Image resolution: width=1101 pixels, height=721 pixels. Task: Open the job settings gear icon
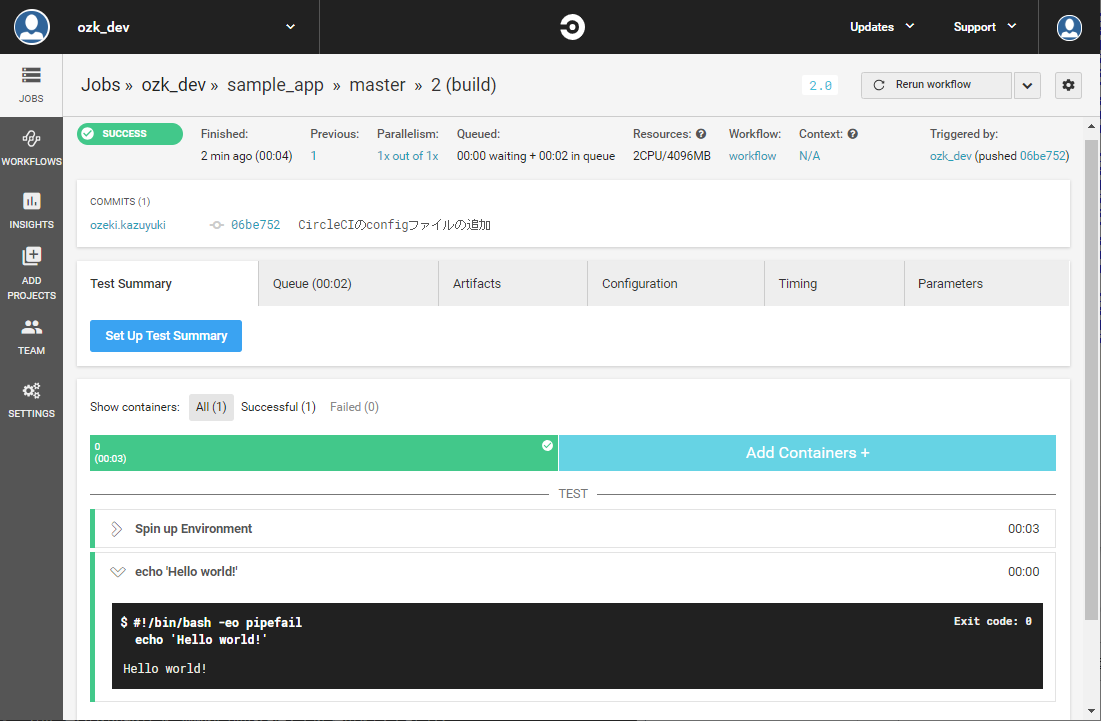1067,85
